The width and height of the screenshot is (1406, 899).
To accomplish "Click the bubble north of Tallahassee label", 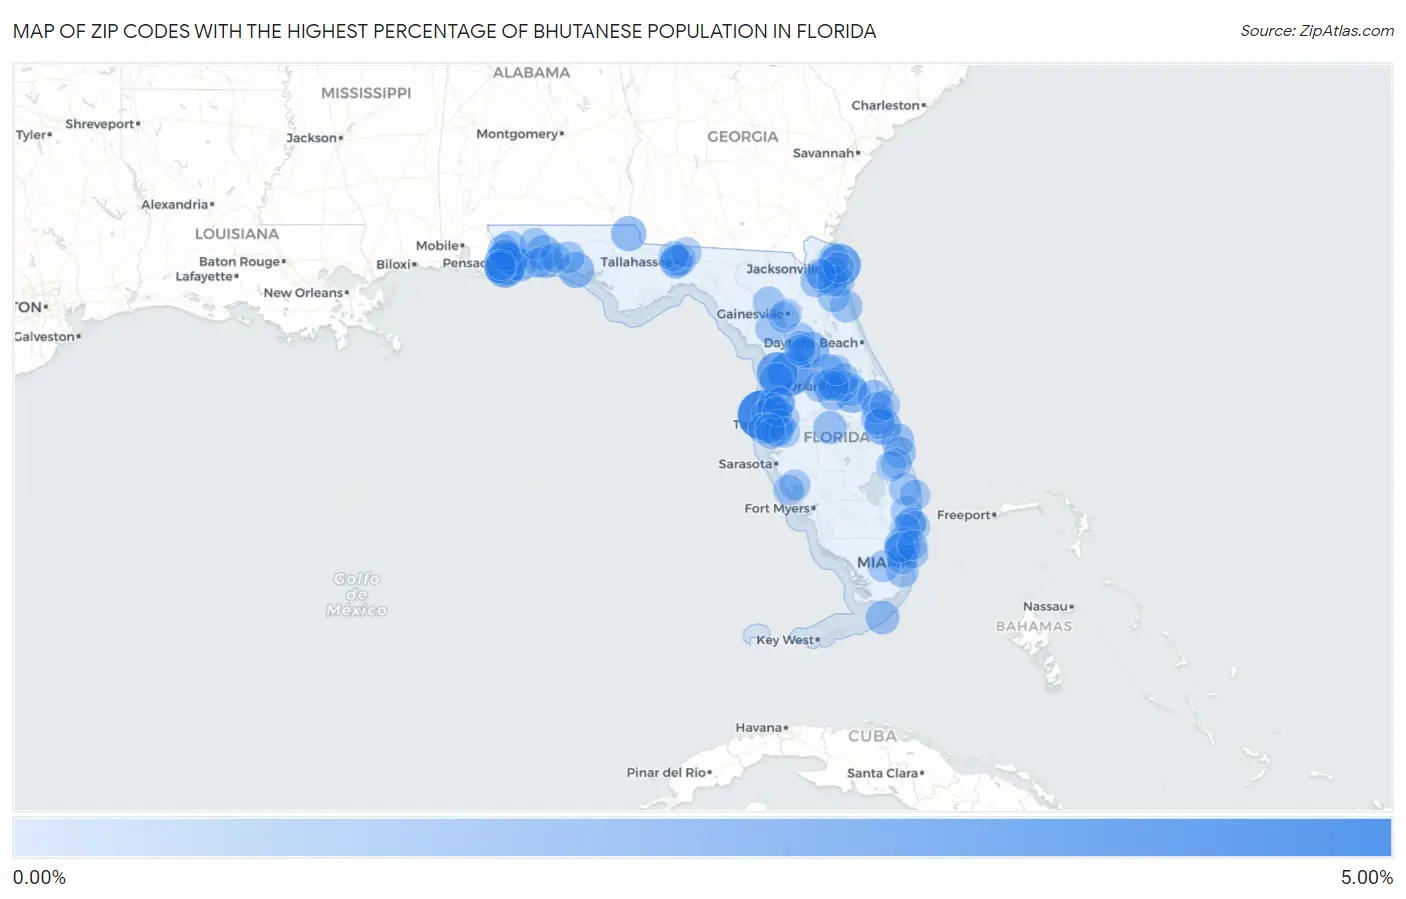I will pyautogui.click(x=628, y=233).
